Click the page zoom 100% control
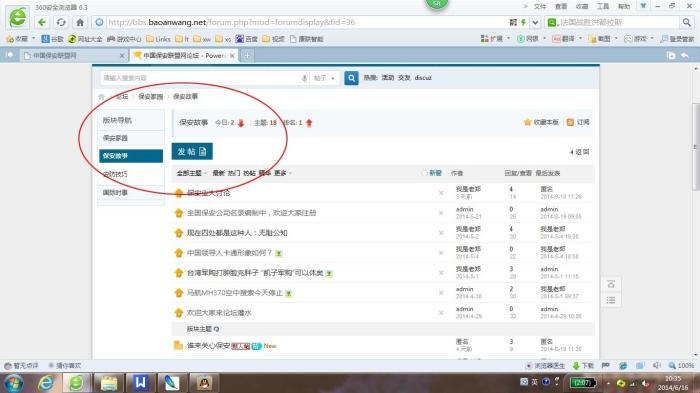Viewport: 700px width, 393px height. [681, 365]
